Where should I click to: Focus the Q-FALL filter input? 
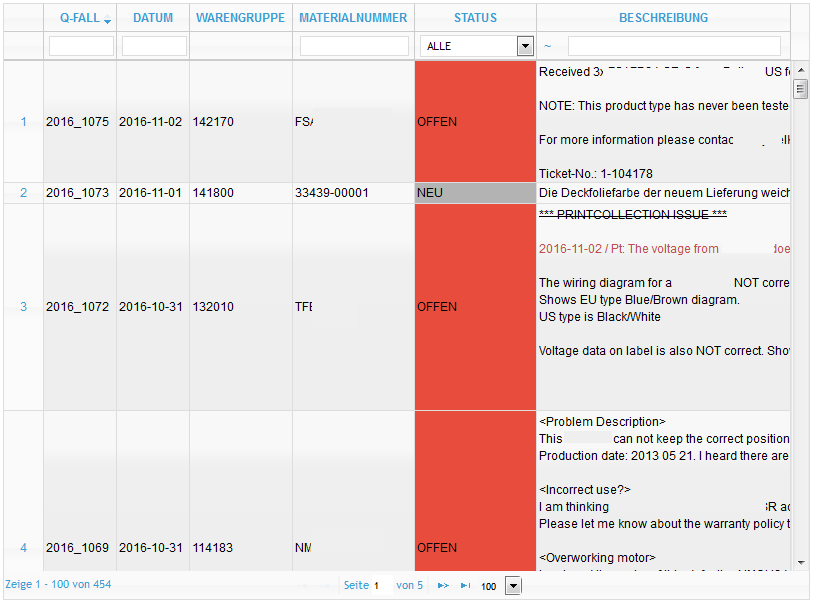(x=82, y=46)
